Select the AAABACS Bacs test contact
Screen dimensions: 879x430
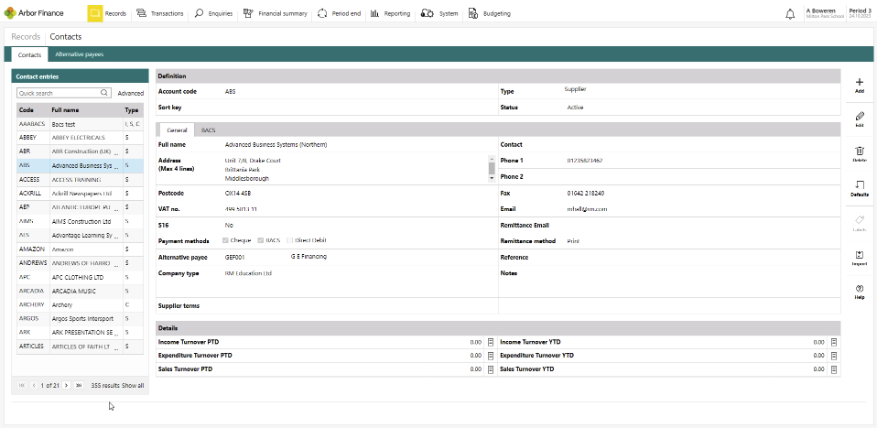tap(80, 124)
